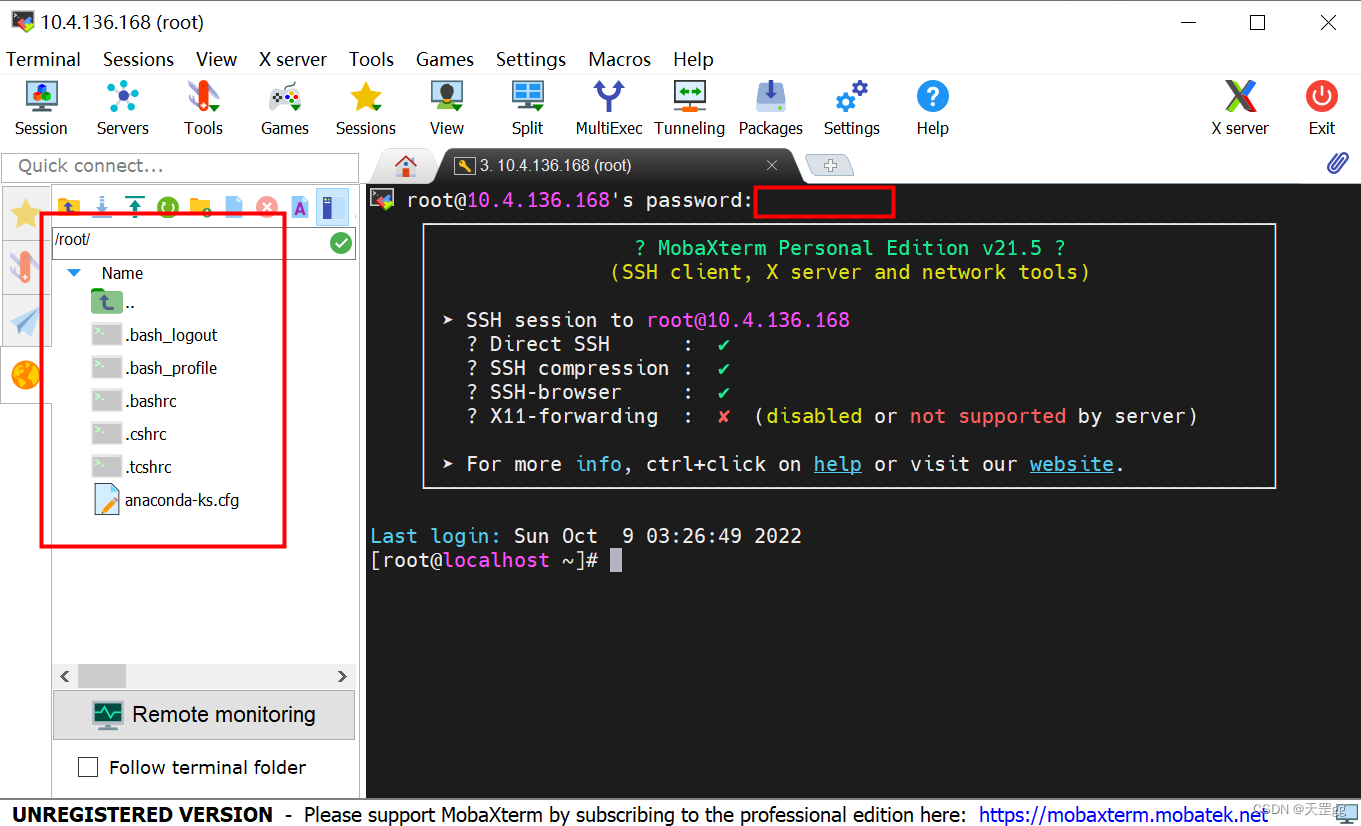
Task: Open the Sessions star toolbar icon
Action: tap(366, 108)
